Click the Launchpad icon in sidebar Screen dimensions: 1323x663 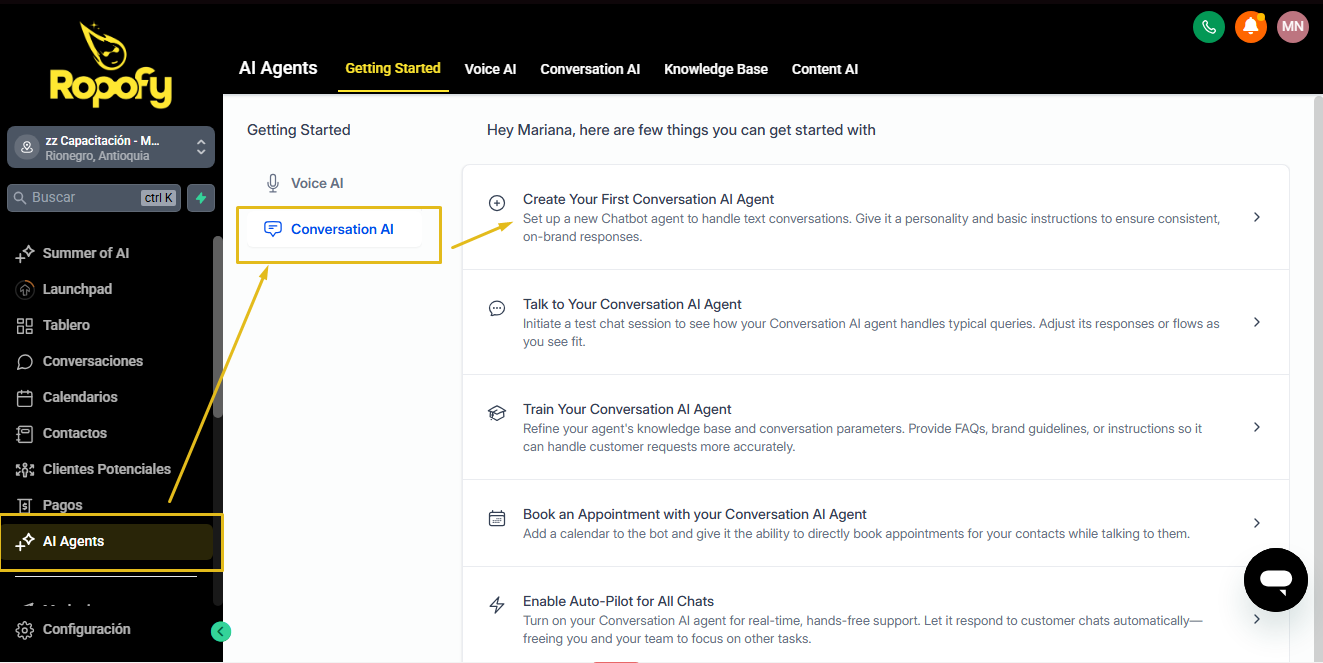coord(26,290)
